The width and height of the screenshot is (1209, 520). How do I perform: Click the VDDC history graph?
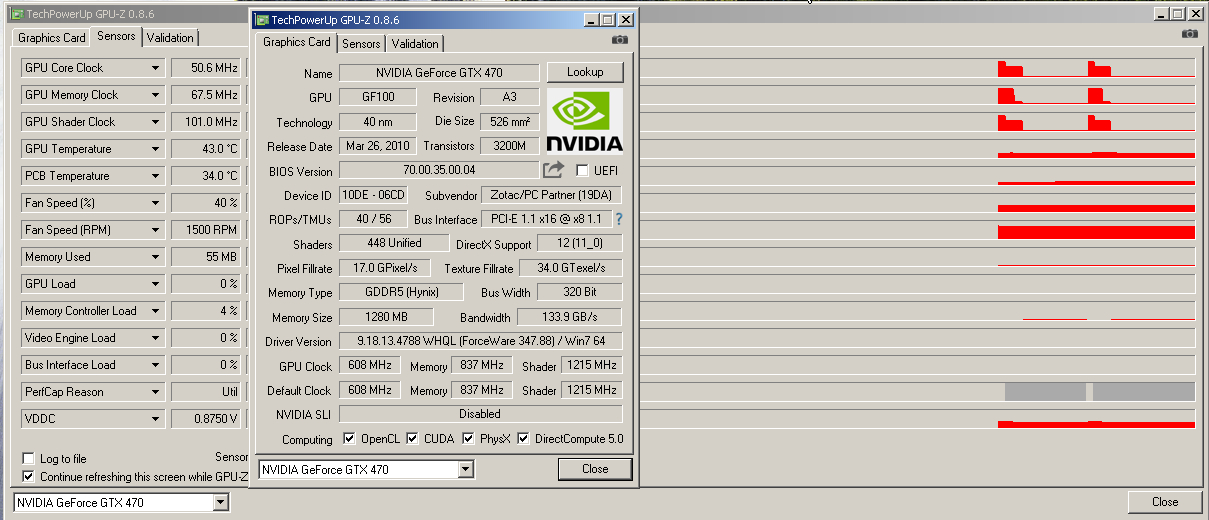click(x=915, y=419)
